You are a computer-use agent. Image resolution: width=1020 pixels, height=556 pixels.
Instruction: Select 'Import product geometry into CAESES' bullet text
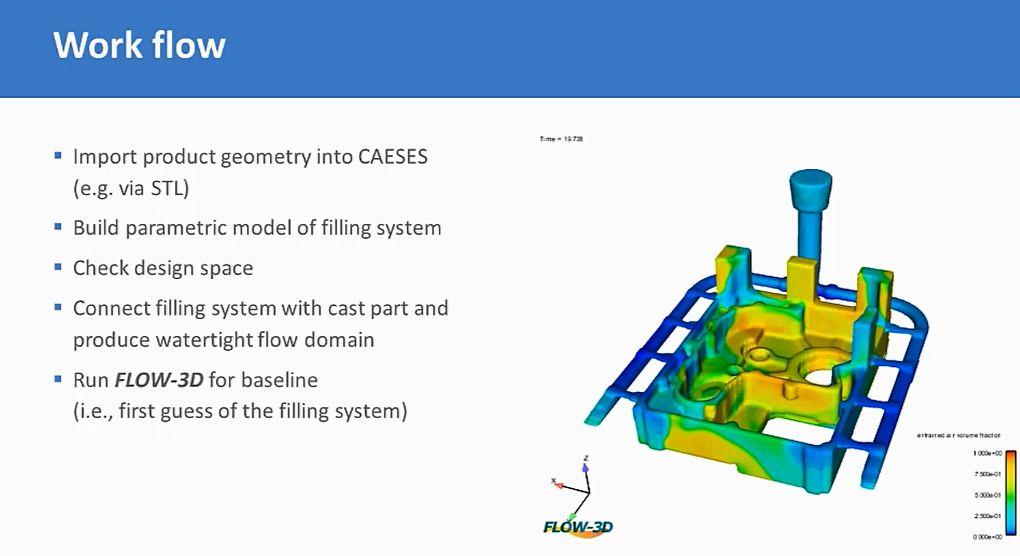250,157
